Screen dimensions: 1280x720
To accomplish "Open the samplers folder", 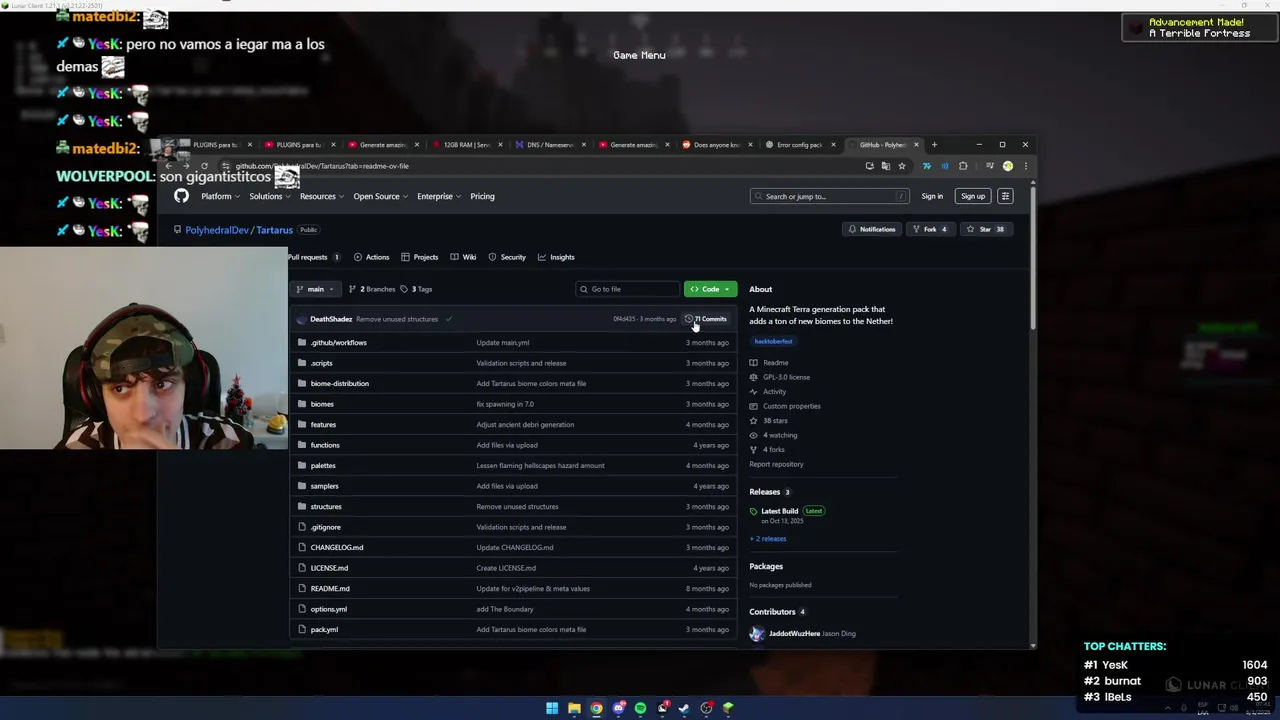I will (x=324, y=486).
